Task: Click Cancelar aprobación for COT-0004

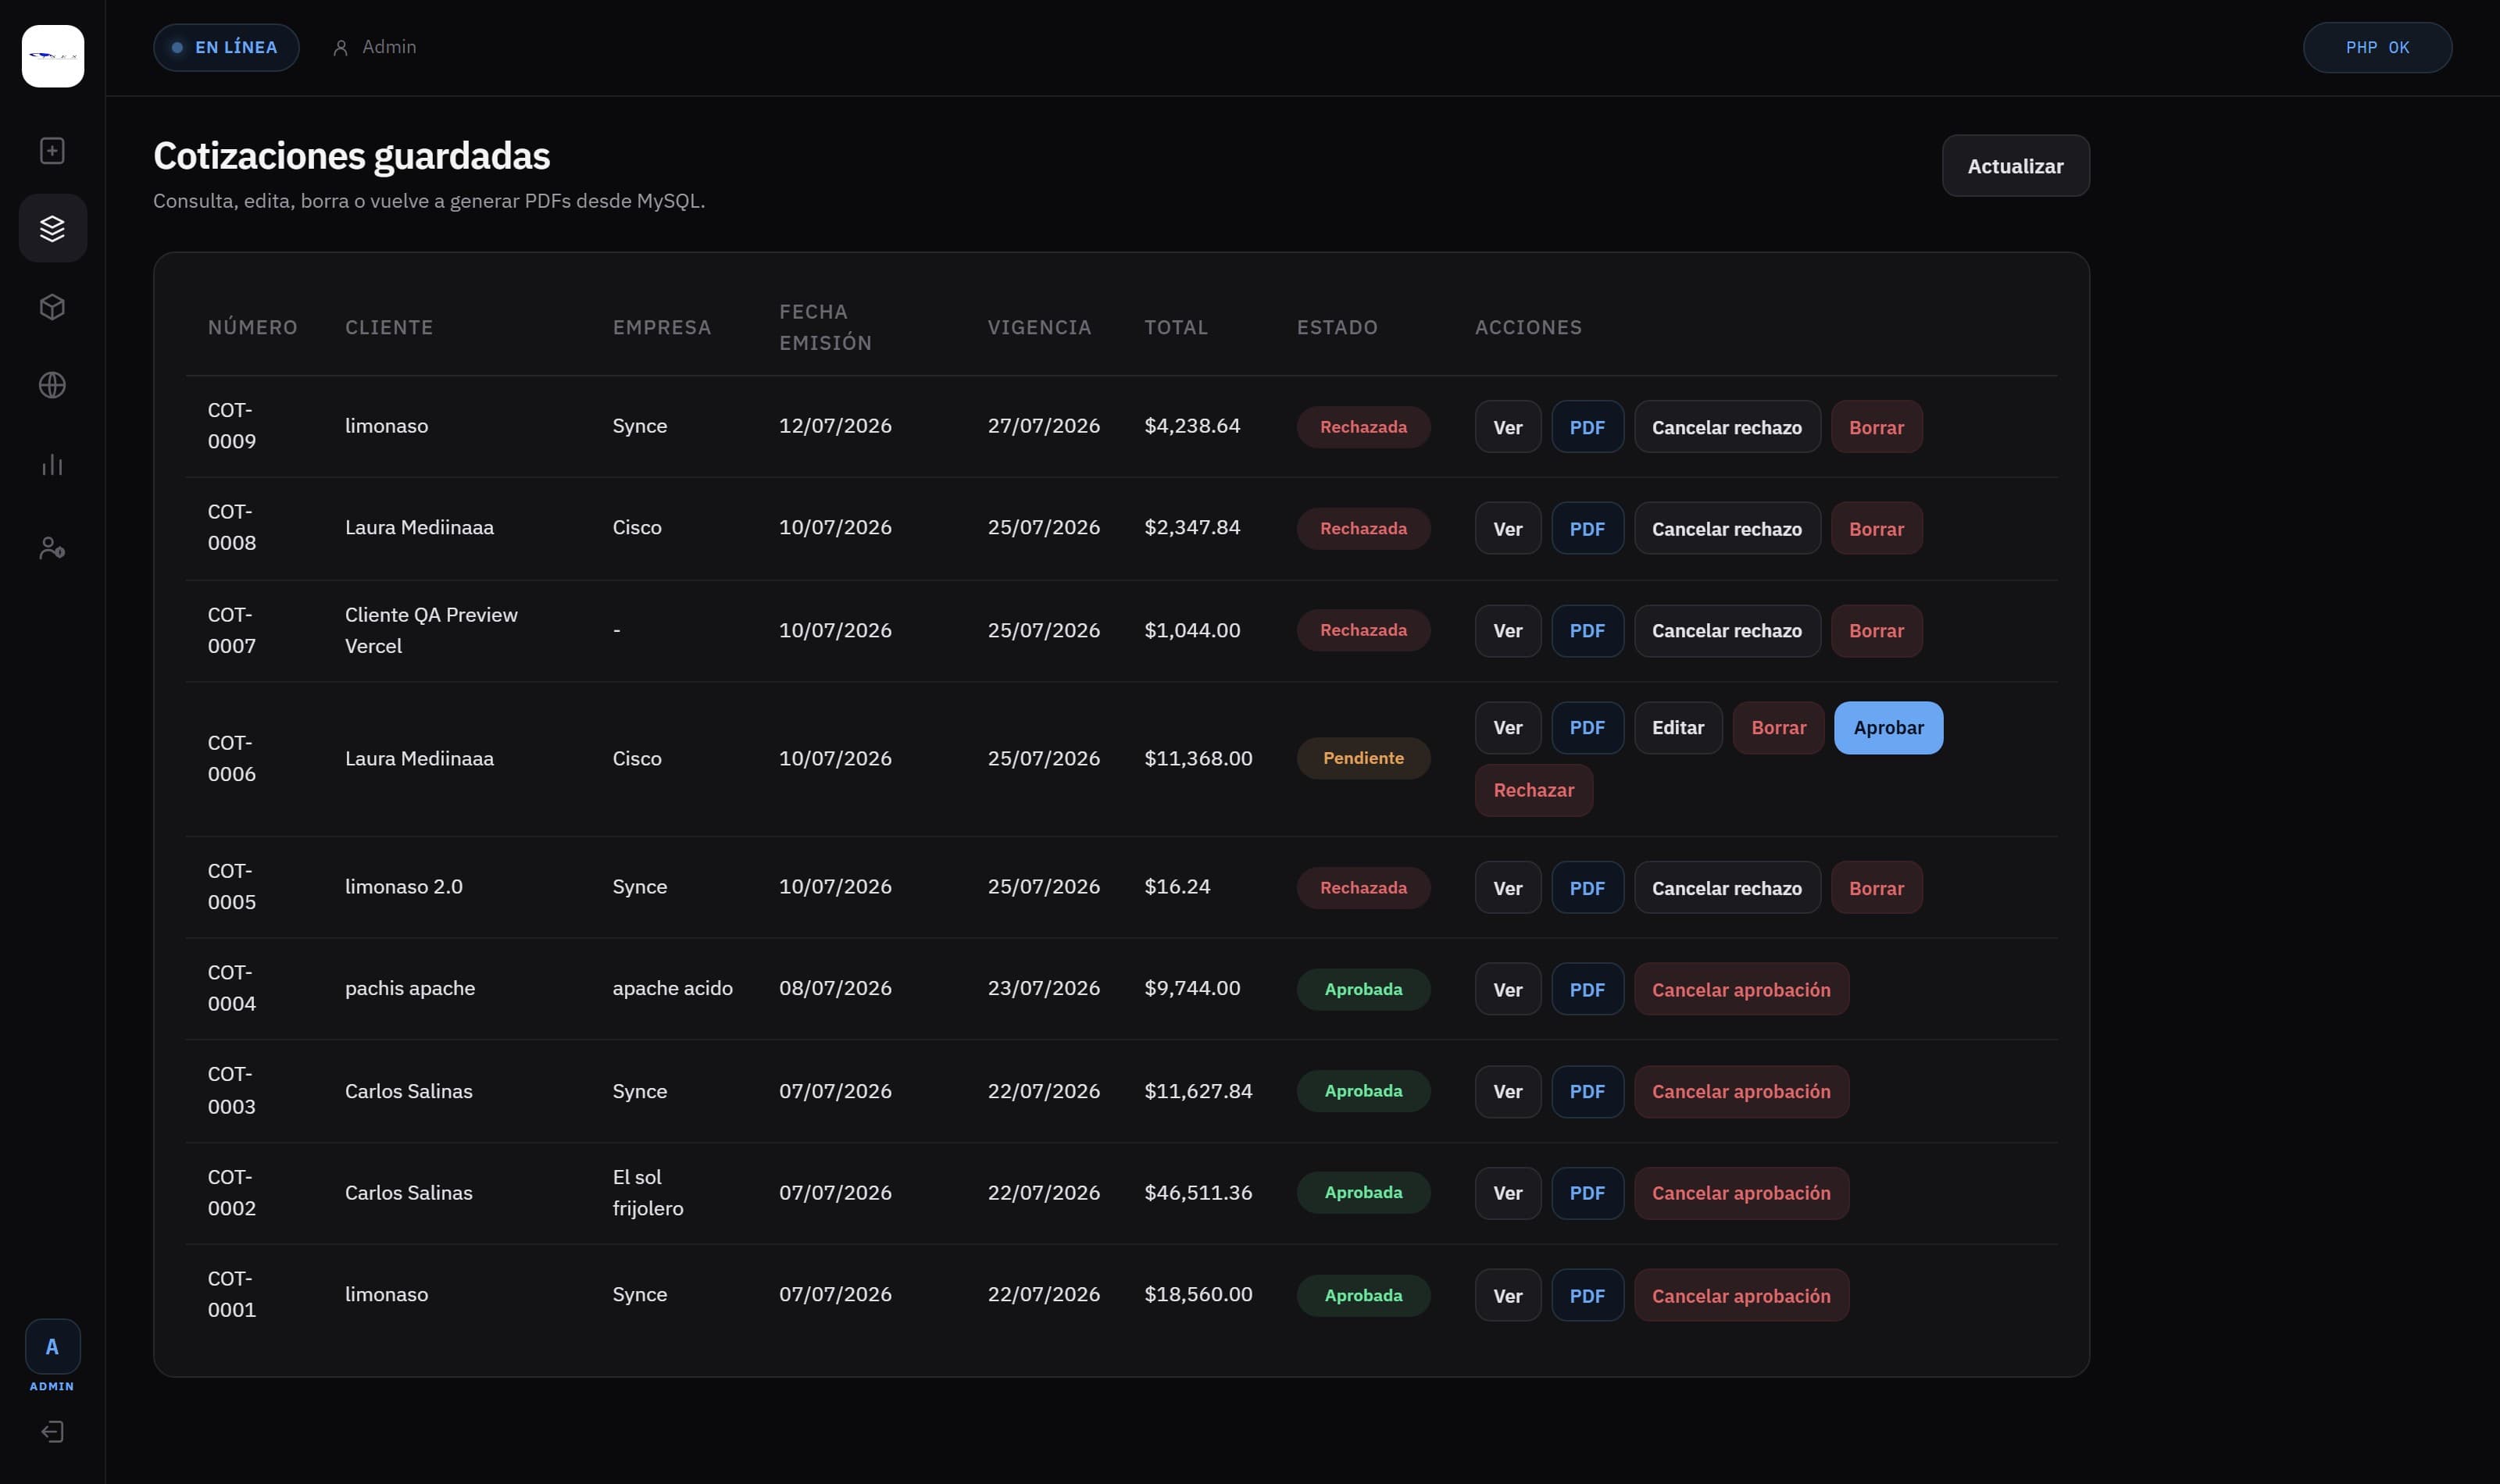Action: tap(1741, 989)
